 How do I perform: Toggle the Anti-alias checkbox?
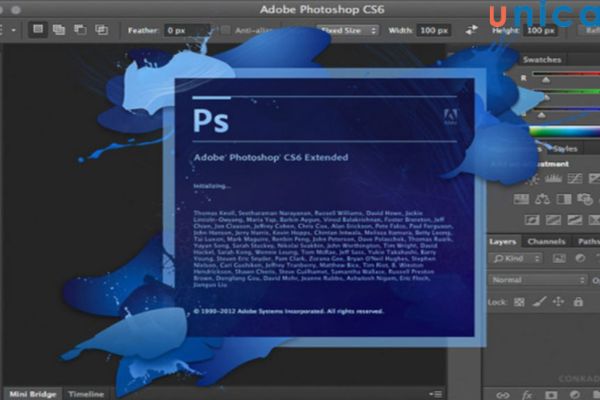click(x=226, y=30)
